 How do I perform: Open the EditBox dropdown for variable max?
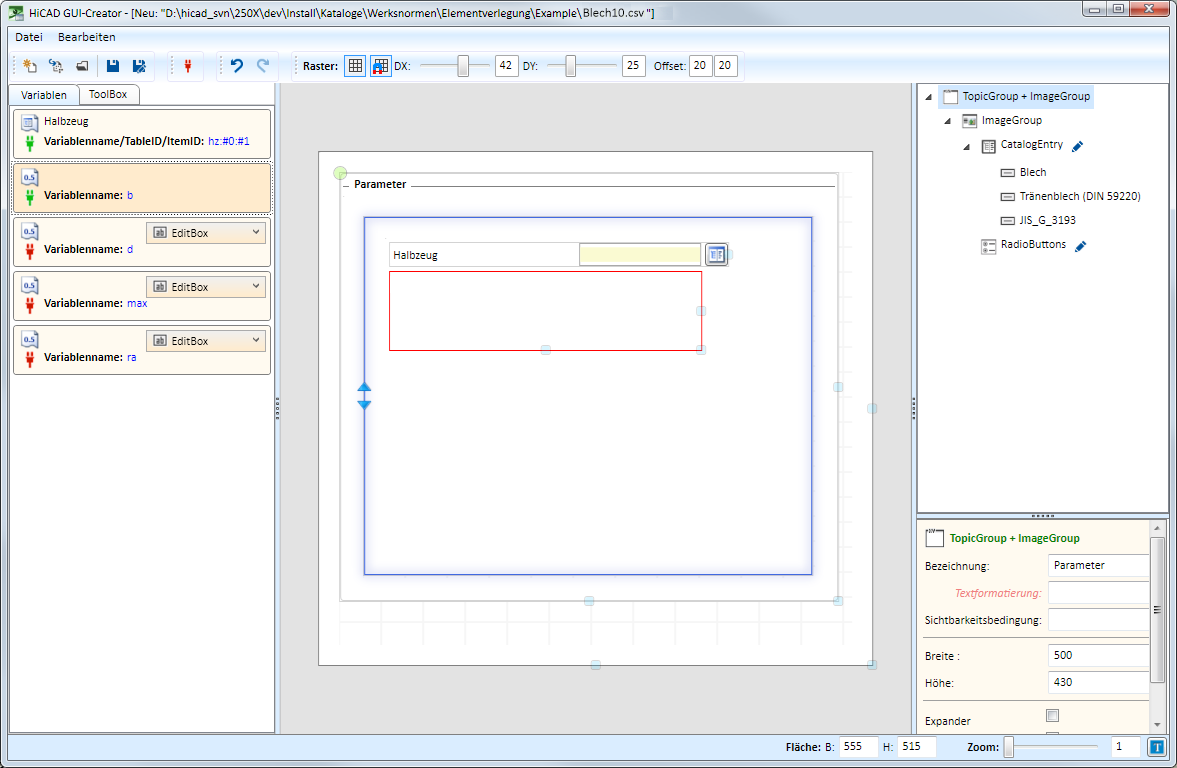pyautogui.click(x=206, y=287)
